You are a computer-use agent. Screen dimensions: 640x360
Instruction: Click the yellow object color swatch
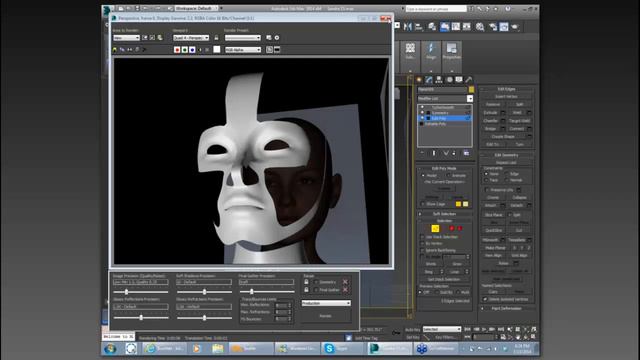click(471, 89)
